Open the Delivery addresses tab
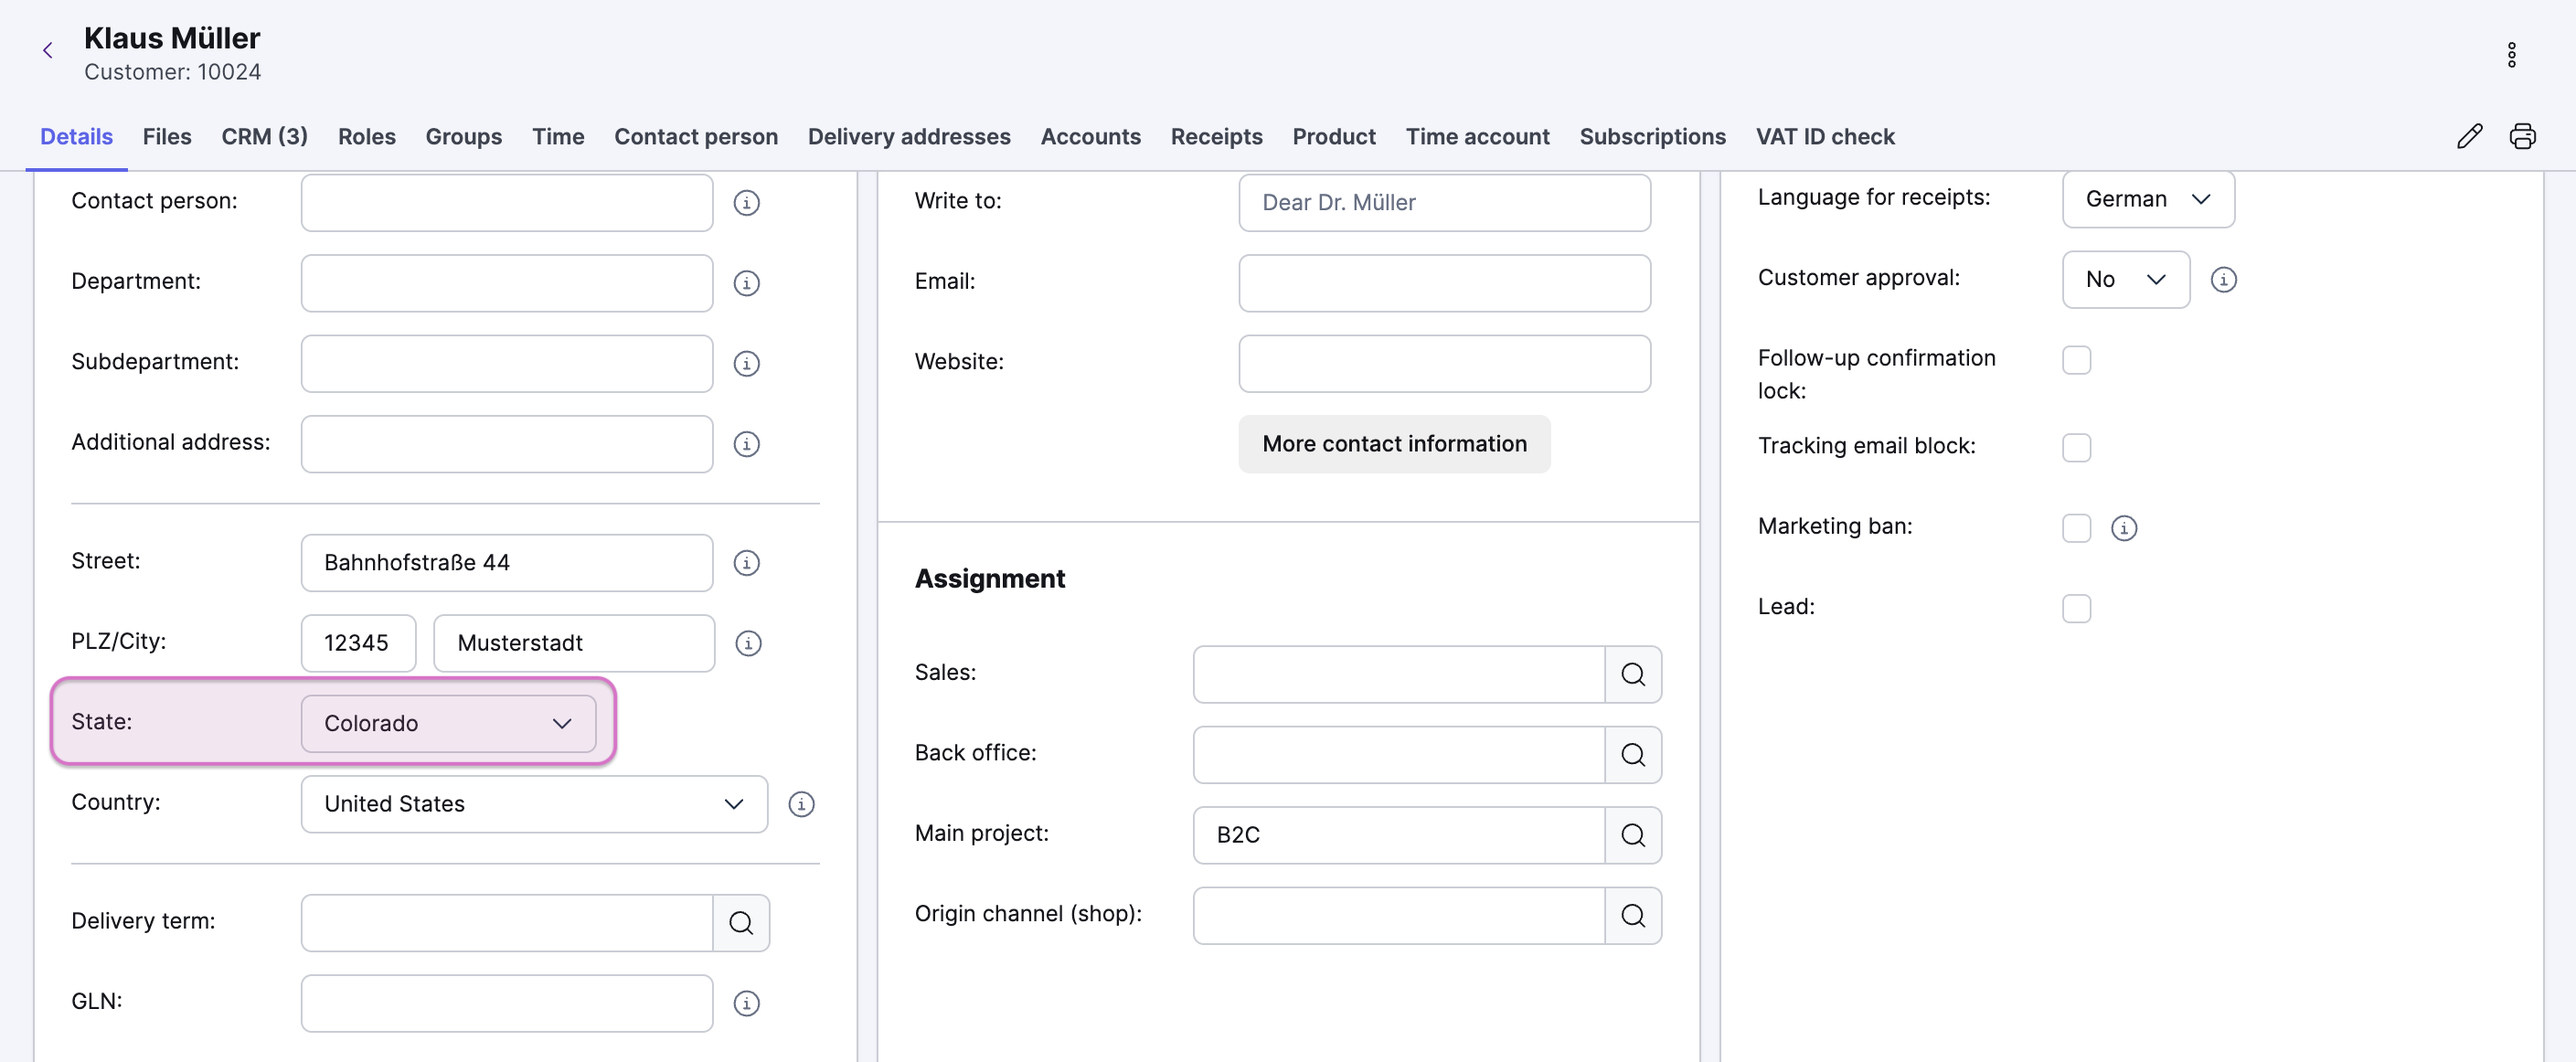Screen dimensions: 2576x1062 click(x=909, y=136)
